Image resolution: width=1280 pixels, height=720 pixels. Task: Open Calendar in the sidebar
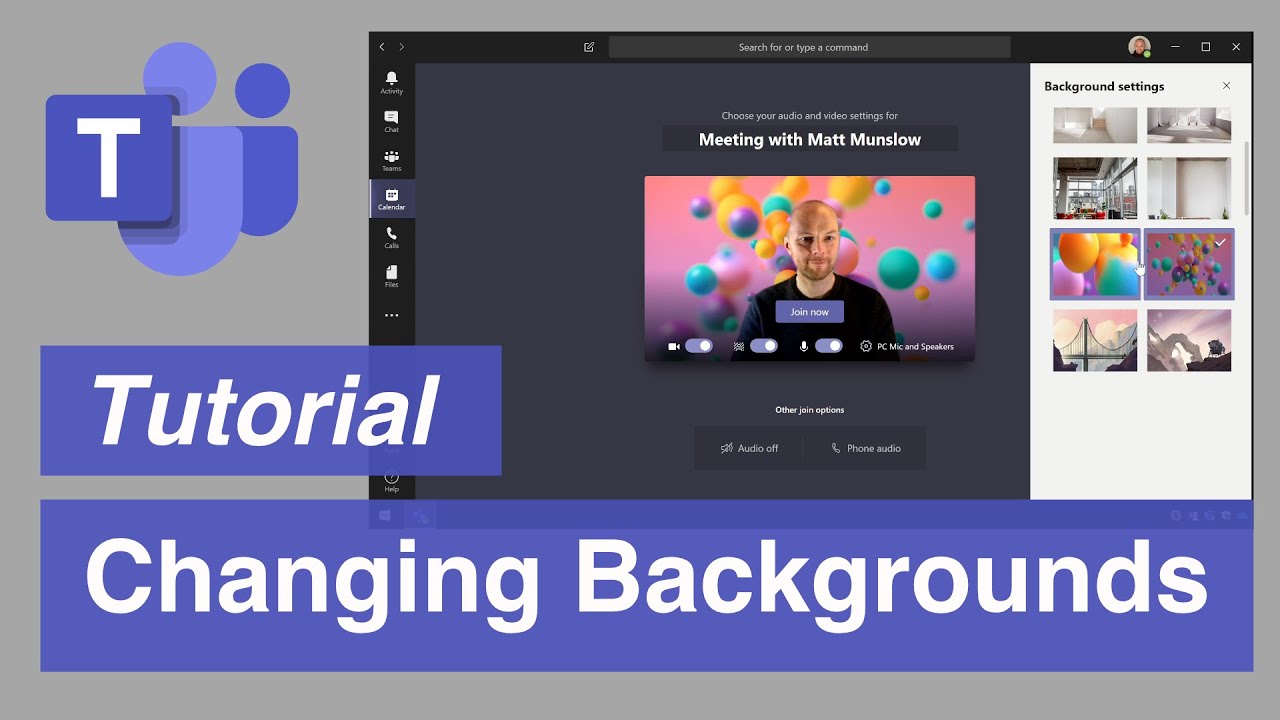coord(391,199)
